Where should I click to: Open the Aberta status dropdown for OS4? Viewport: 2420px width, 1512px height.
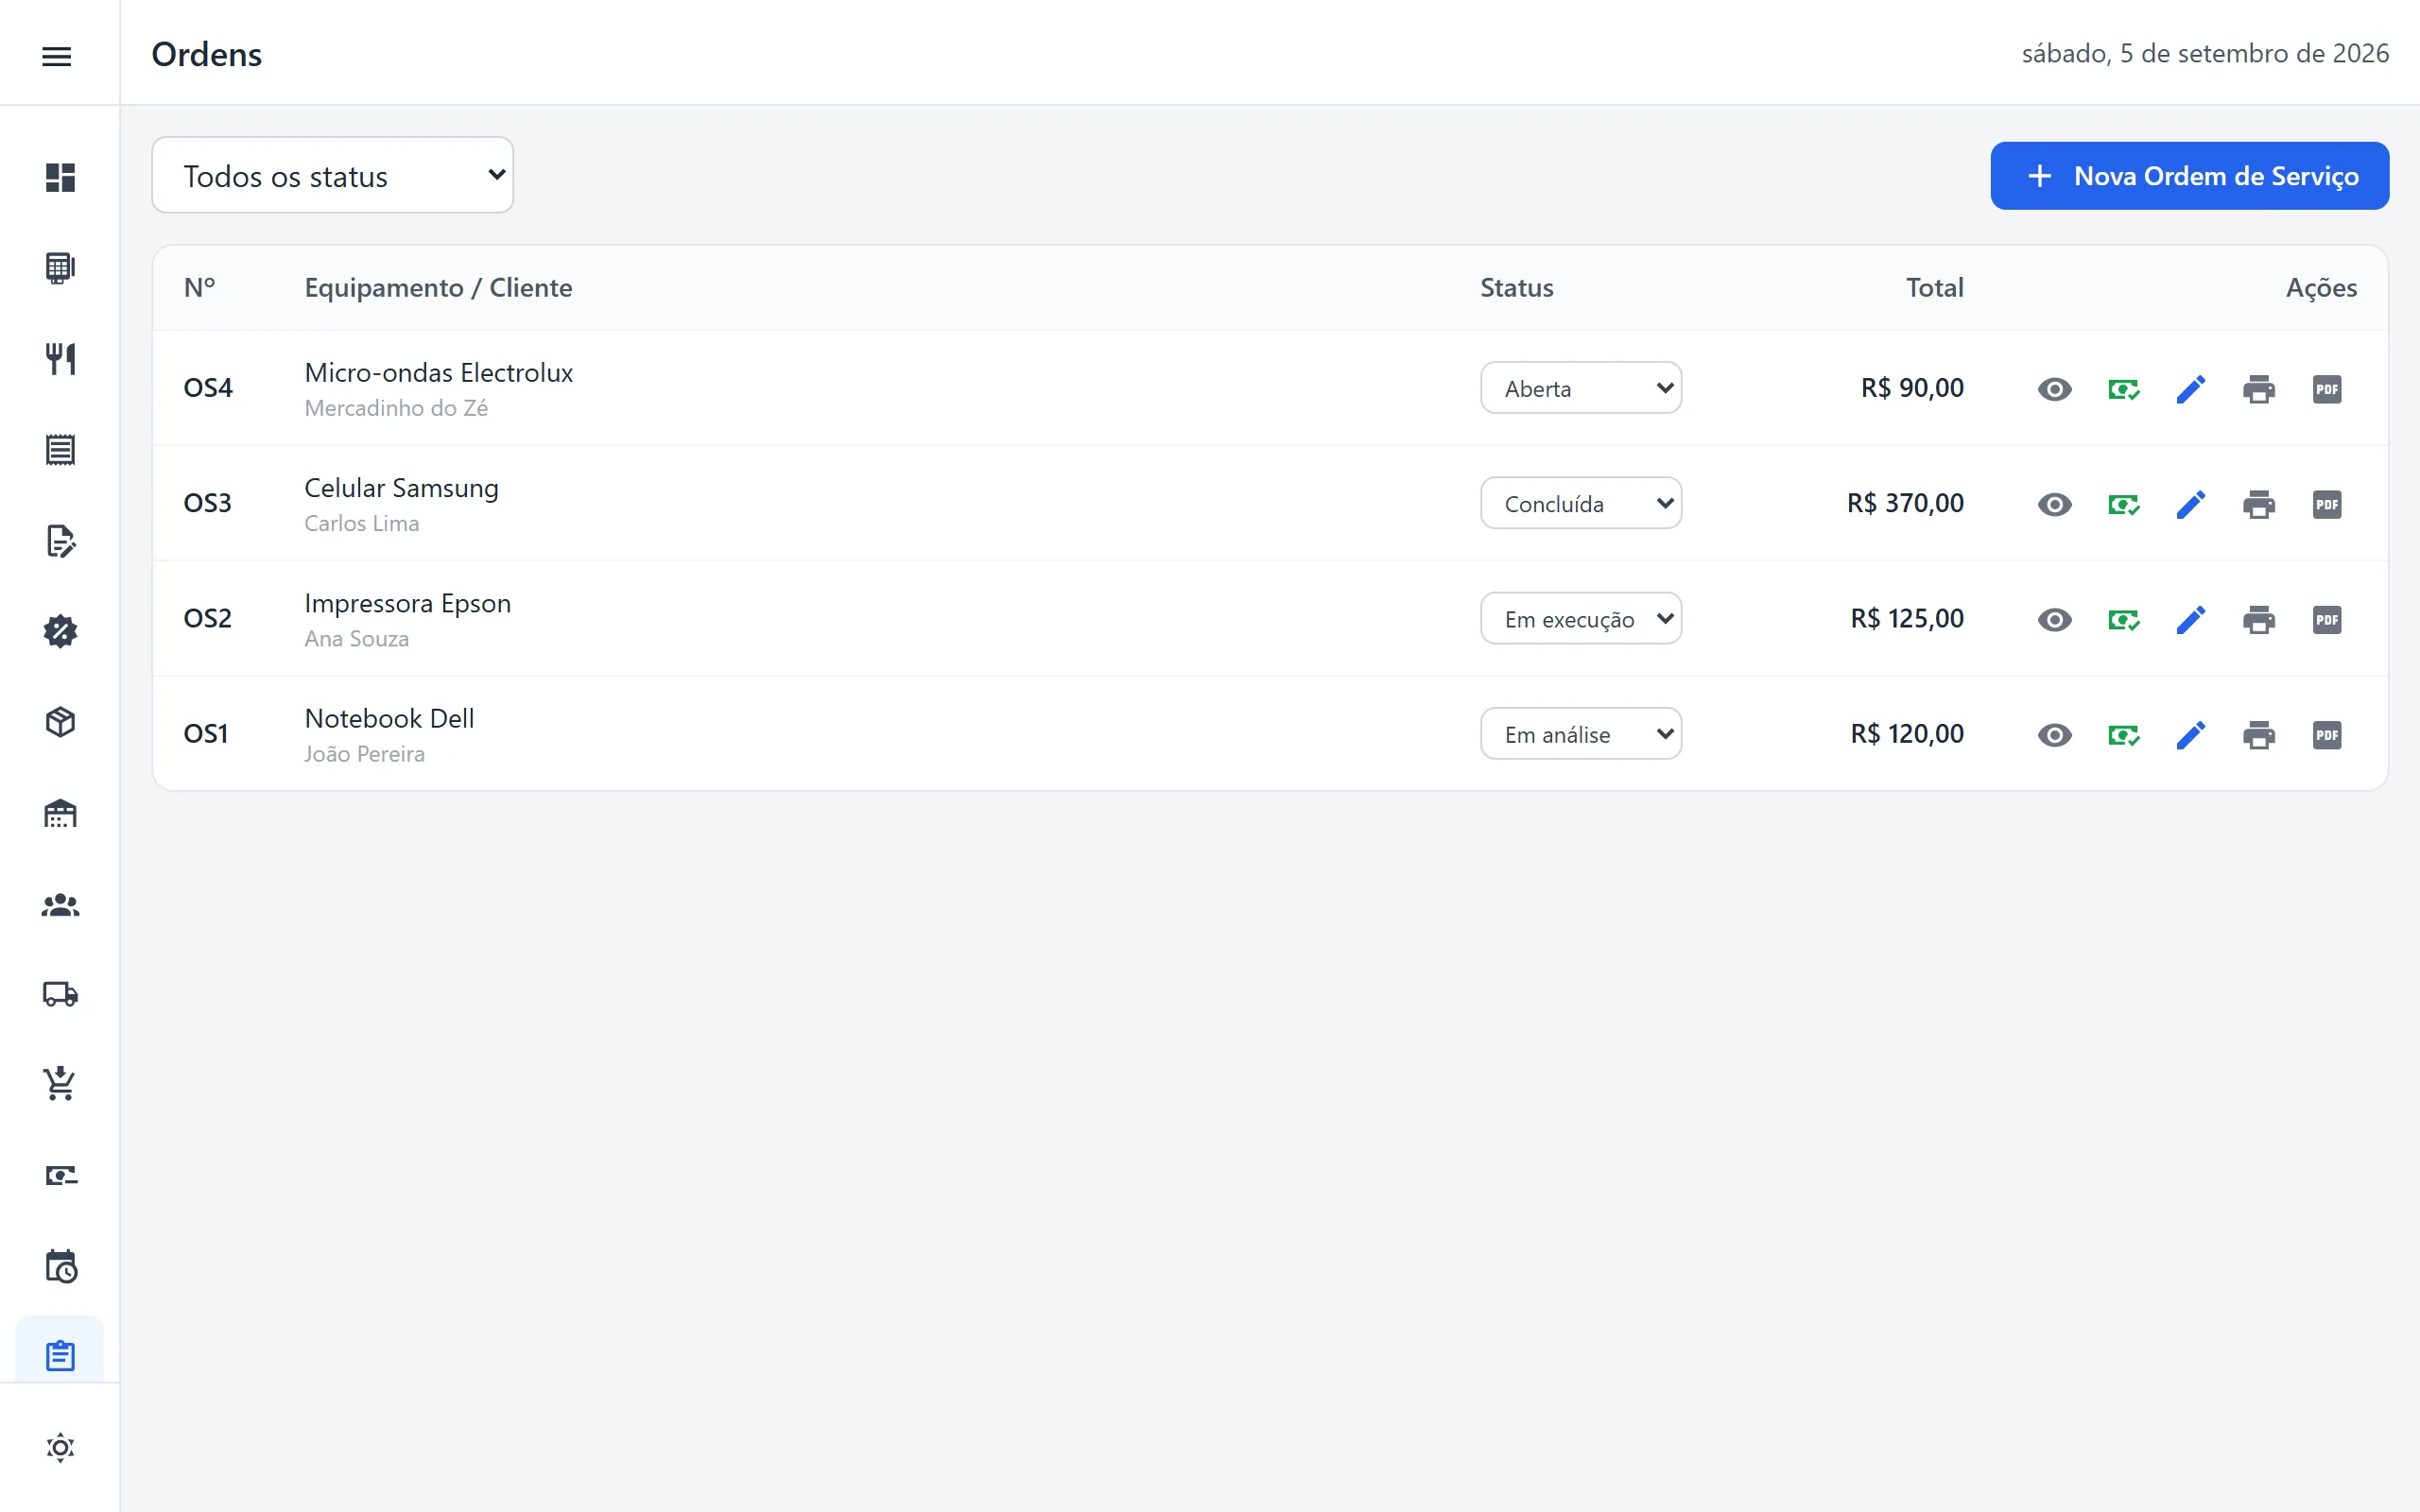pyautogui.click(x=1581, y=388)
